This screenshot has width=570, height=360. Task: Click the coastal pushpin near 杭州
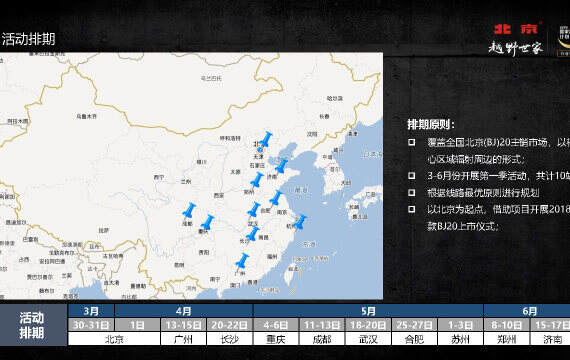(x=300, y=222)
